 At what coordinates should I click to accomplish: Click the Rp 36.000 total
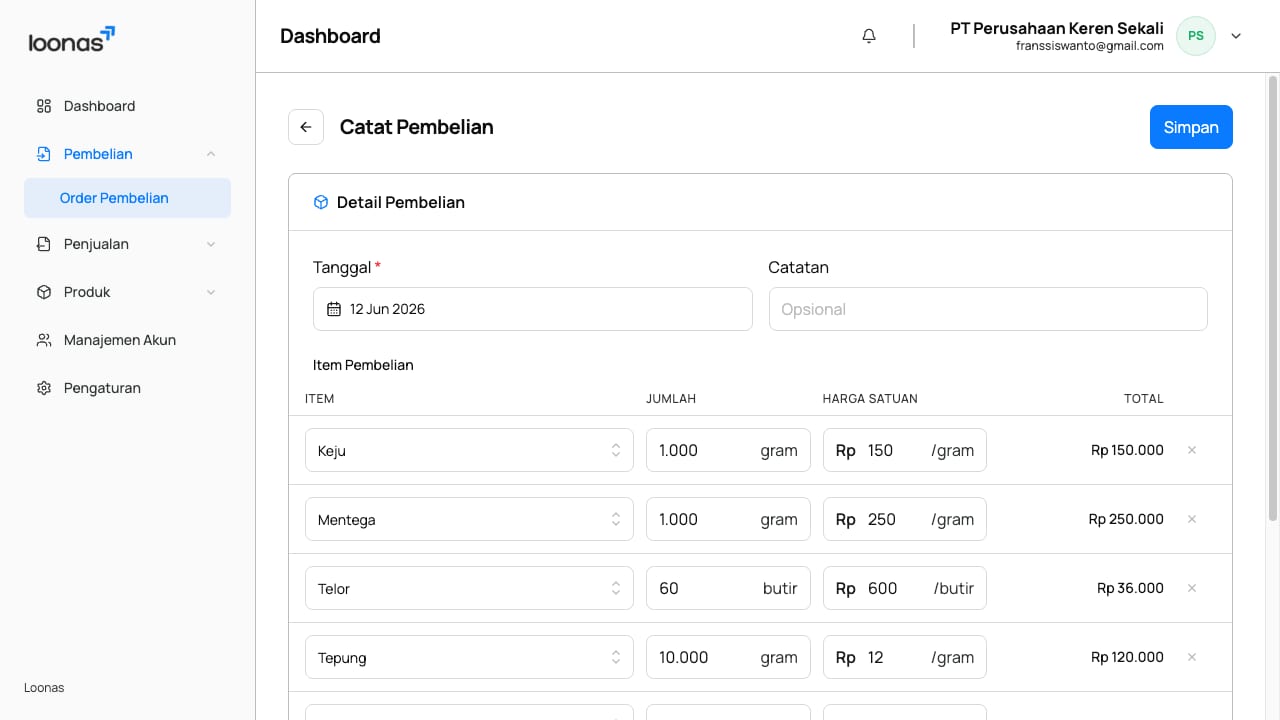tap(1130, 588)
